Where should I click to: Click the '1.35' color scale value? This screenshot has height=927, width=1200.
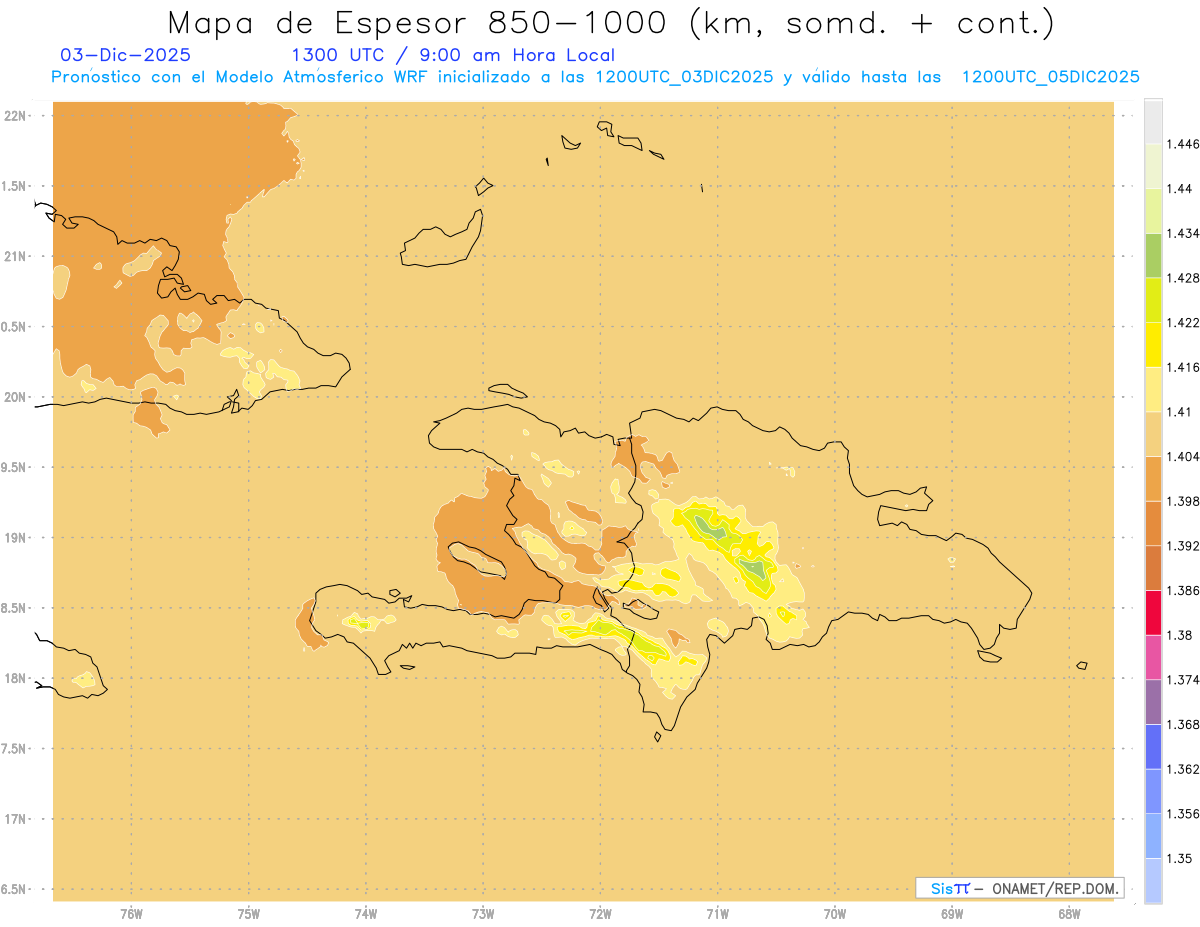pyautogui.click(x=1179, y=858)
